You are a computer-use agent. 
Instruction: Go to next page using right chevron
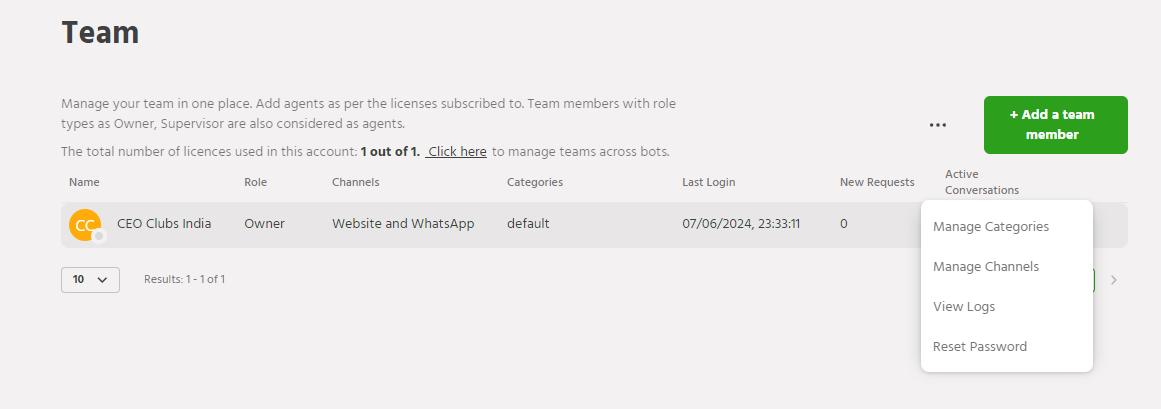tap(1114, 280)
